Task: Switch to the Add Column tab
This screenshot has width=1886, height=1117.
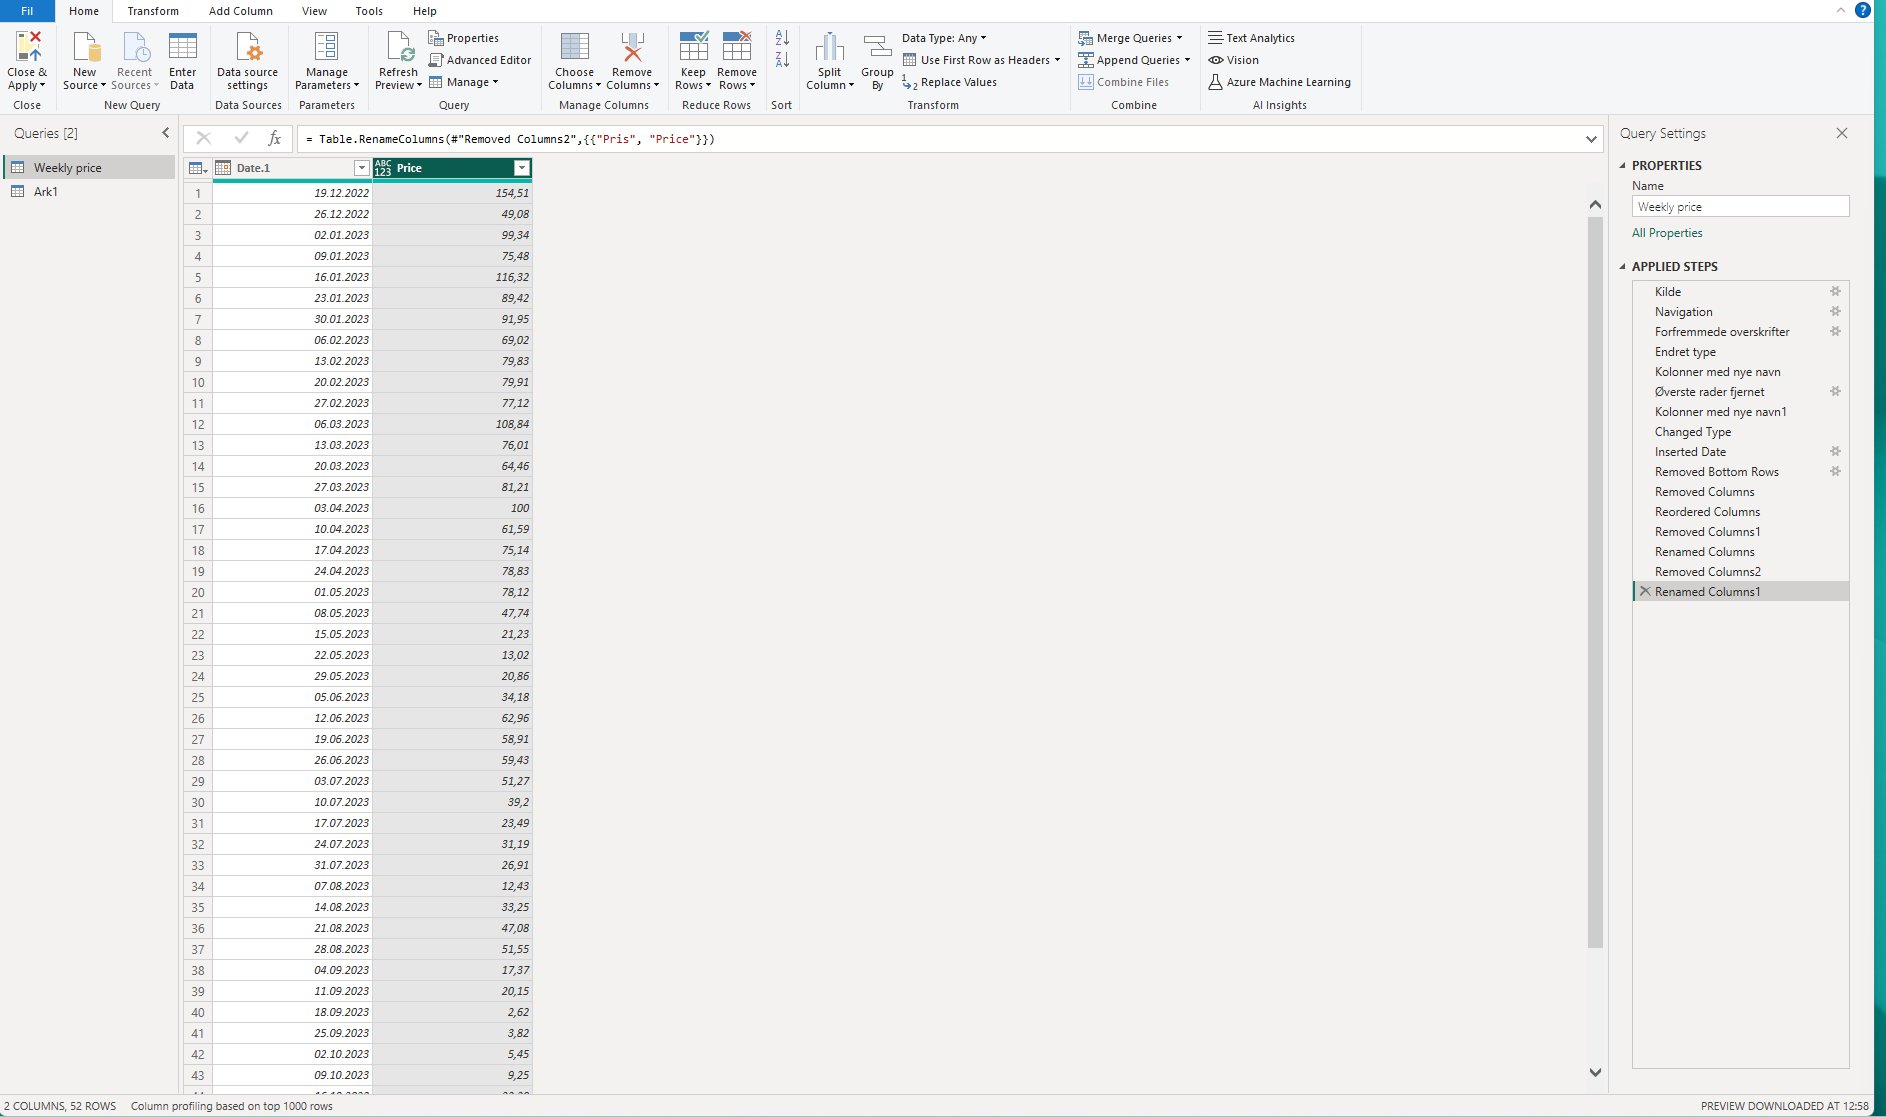Action: click(x=241, y=11)
